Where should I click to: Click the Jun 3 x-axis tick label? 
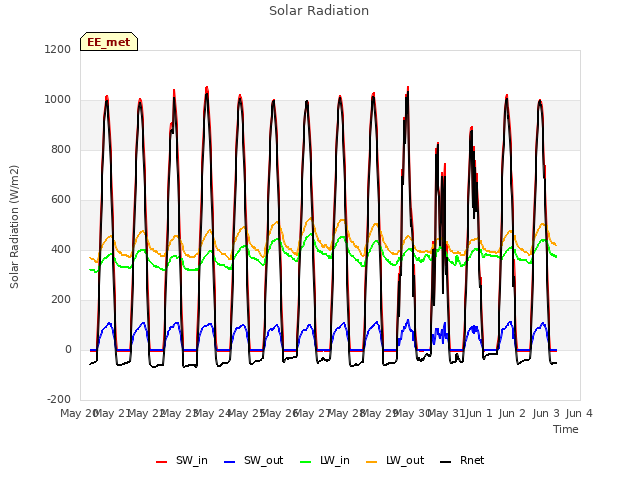click(546, 413)
